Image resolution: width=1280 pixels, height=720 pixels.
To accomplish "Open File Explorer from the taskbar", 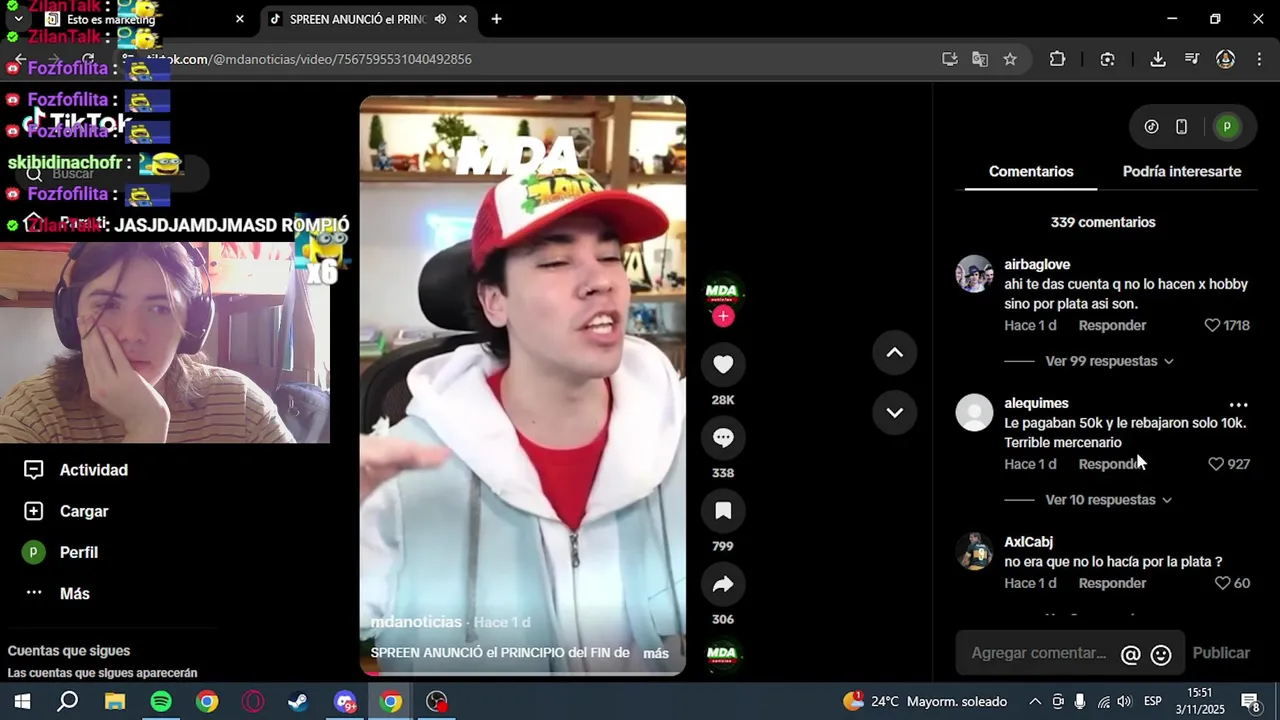I will (x=115, y=702).
